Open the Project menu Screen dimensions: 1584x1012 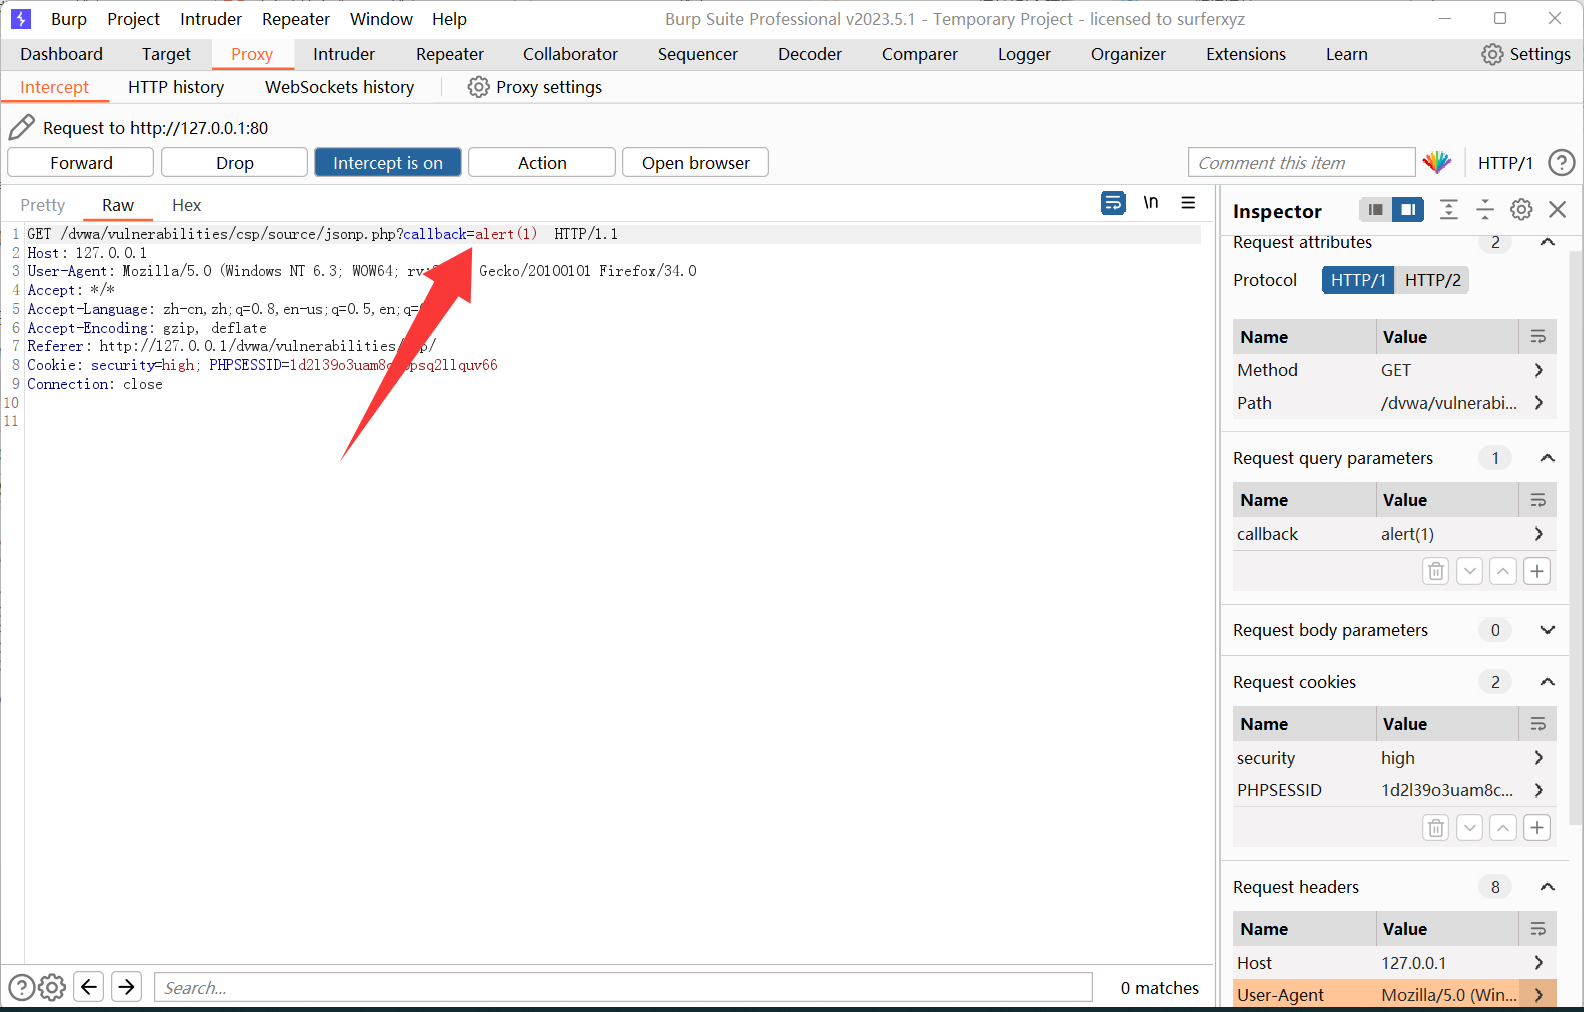(134, 19)
